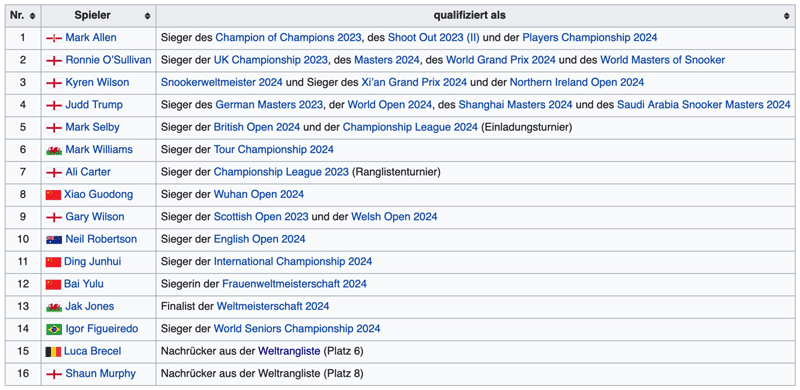Follow the Saudi Arabia Snooker Masters 2024 link
The image size is (800, 390).
[704, 105]
